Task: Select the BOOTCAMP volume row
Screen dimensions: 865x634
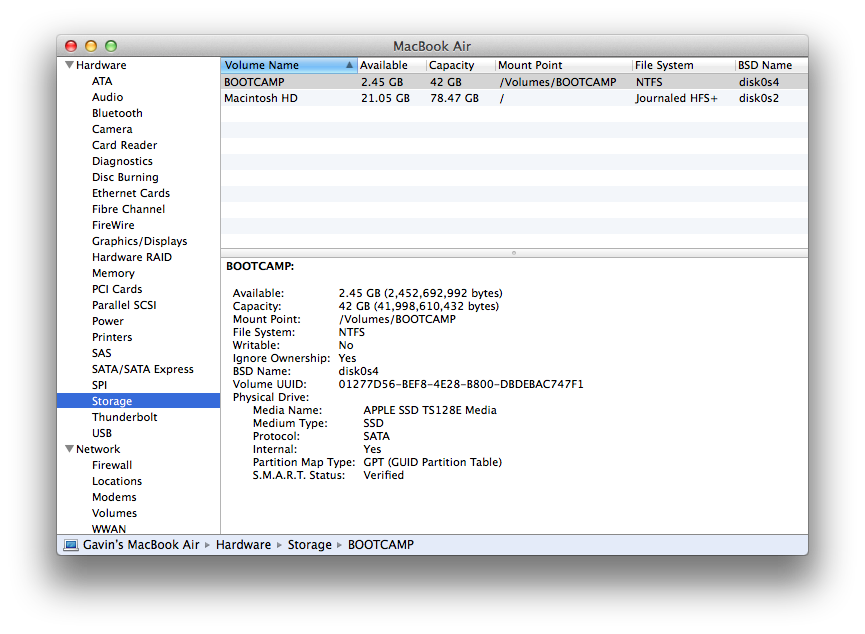Action: pyautogui.click(x=514, y=82)
